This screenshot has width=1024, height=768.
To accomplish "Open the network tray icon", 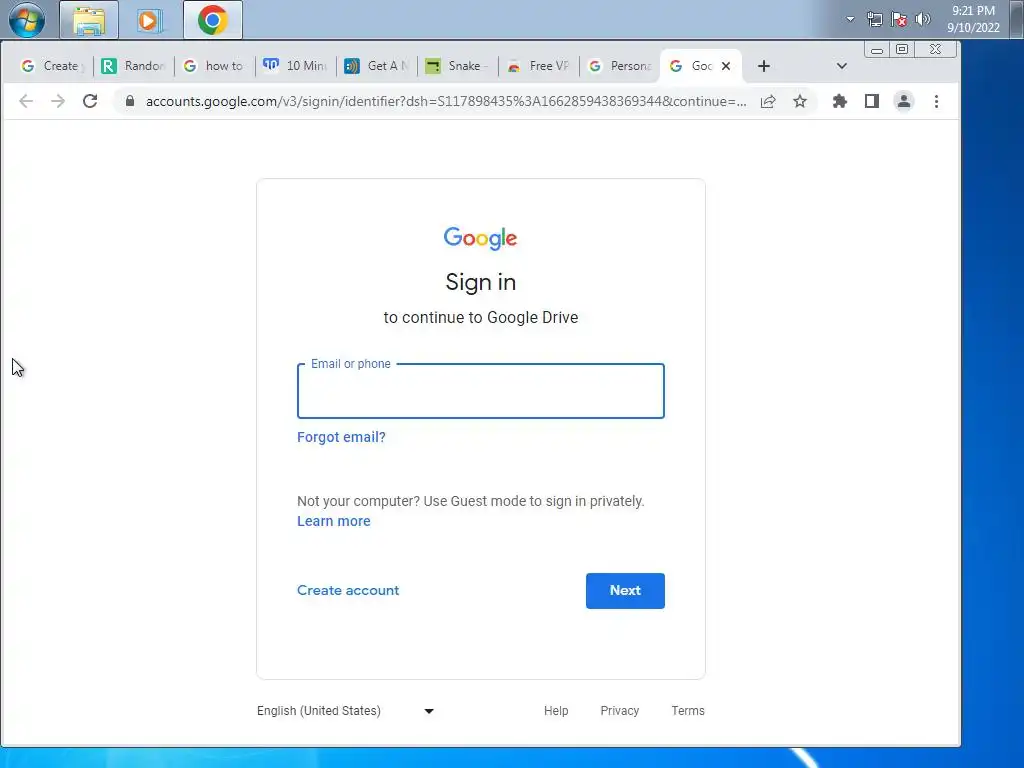I will [874, 19].
